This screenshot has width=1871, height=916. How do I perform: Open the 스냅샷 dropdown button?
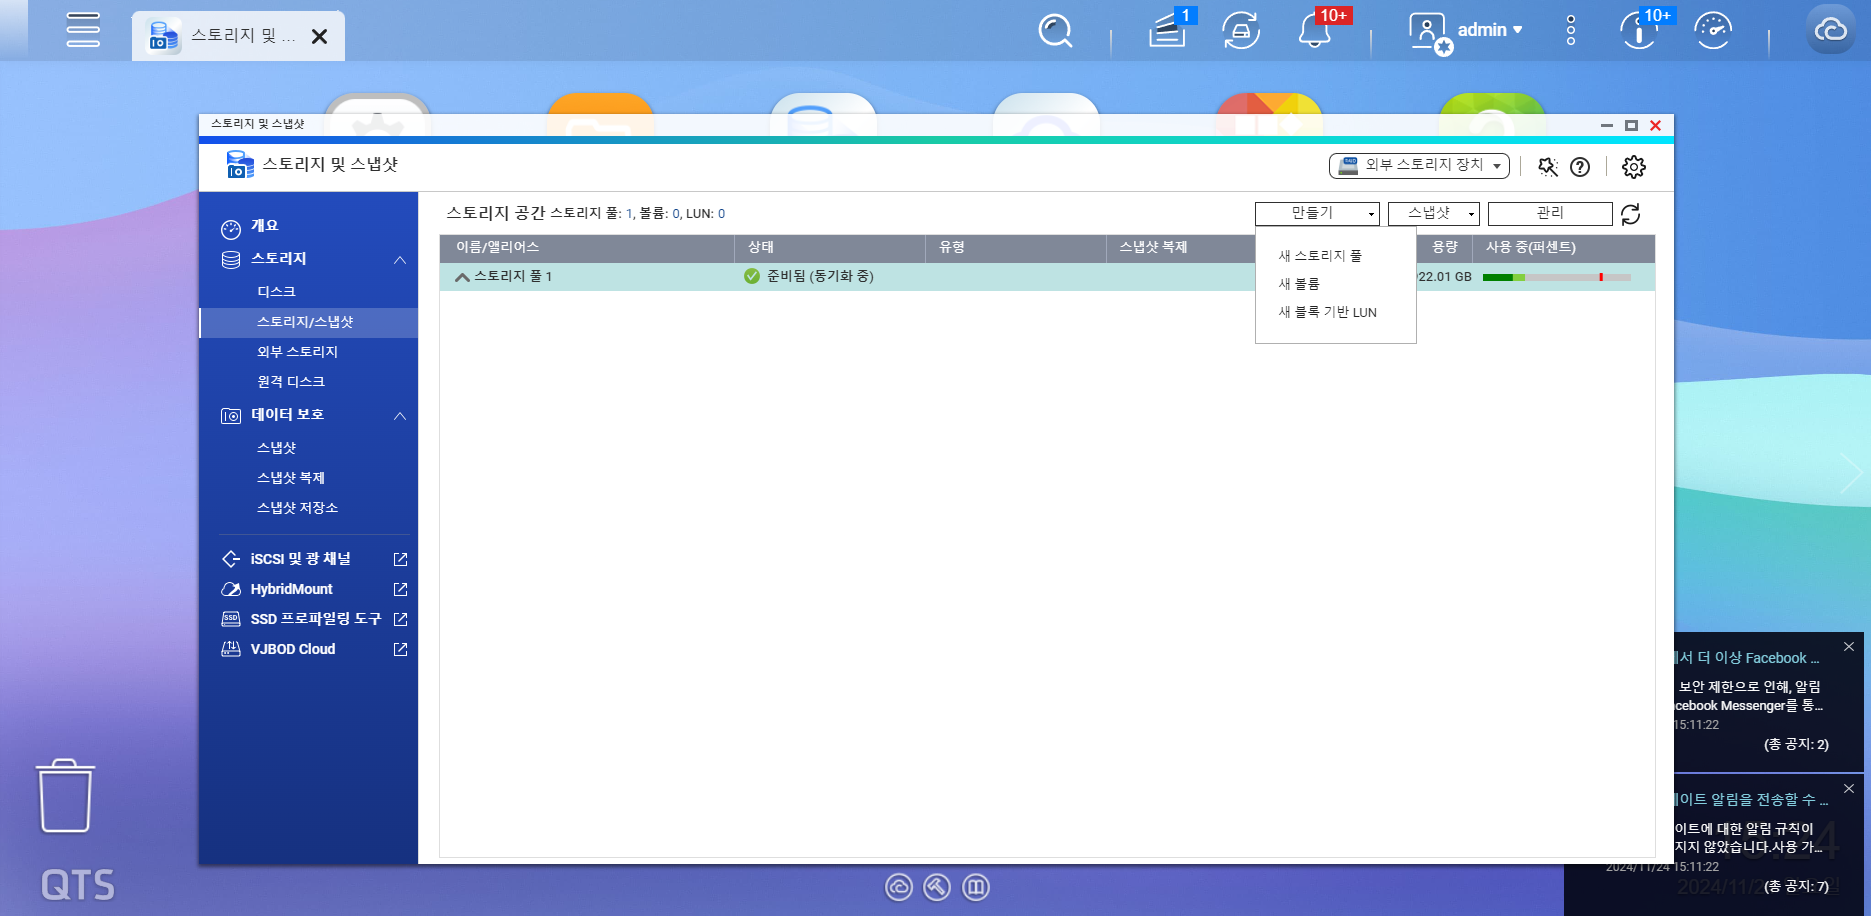[1433, 213]
